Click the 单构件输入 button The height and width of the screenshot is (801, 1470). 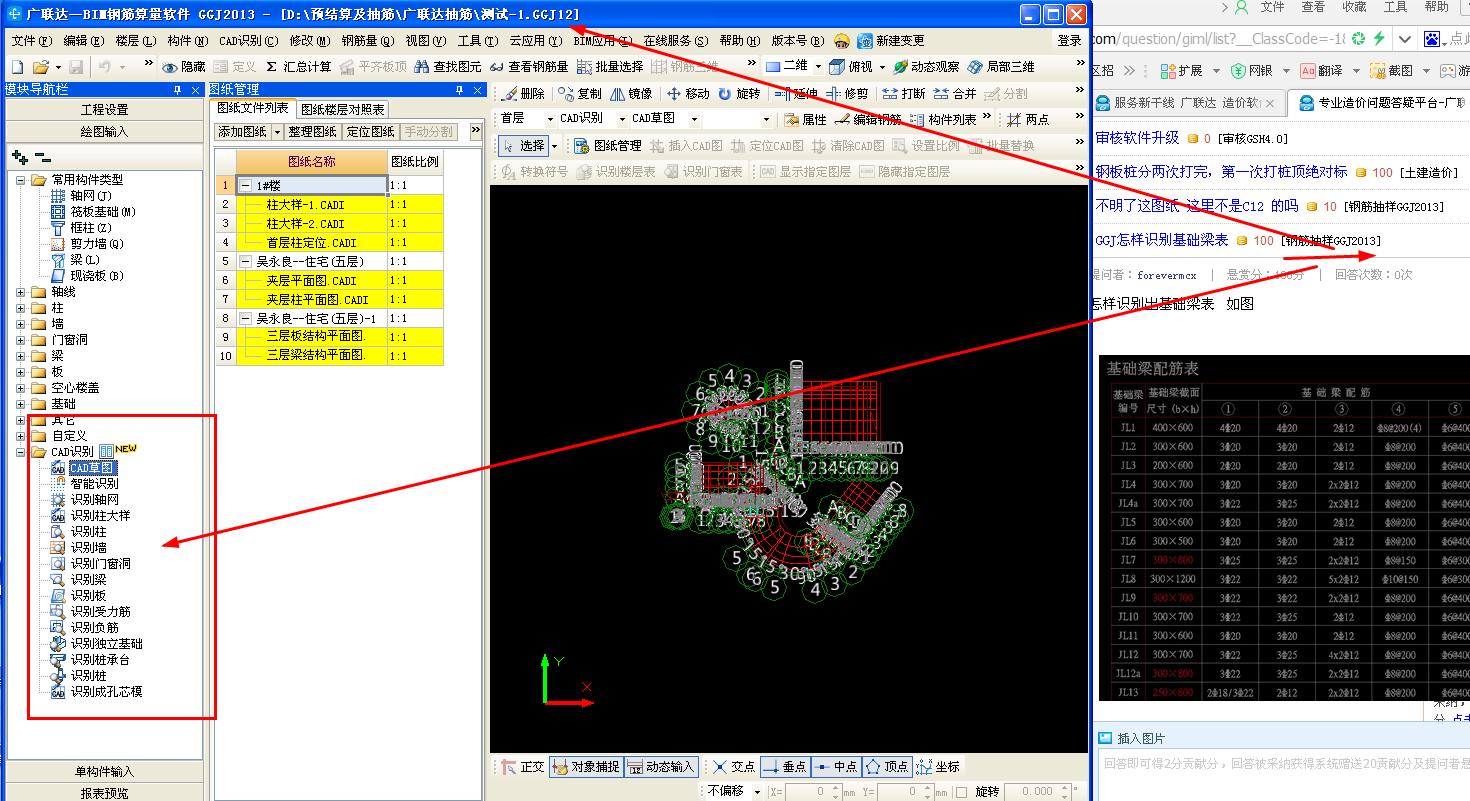[x=104, y=772]
